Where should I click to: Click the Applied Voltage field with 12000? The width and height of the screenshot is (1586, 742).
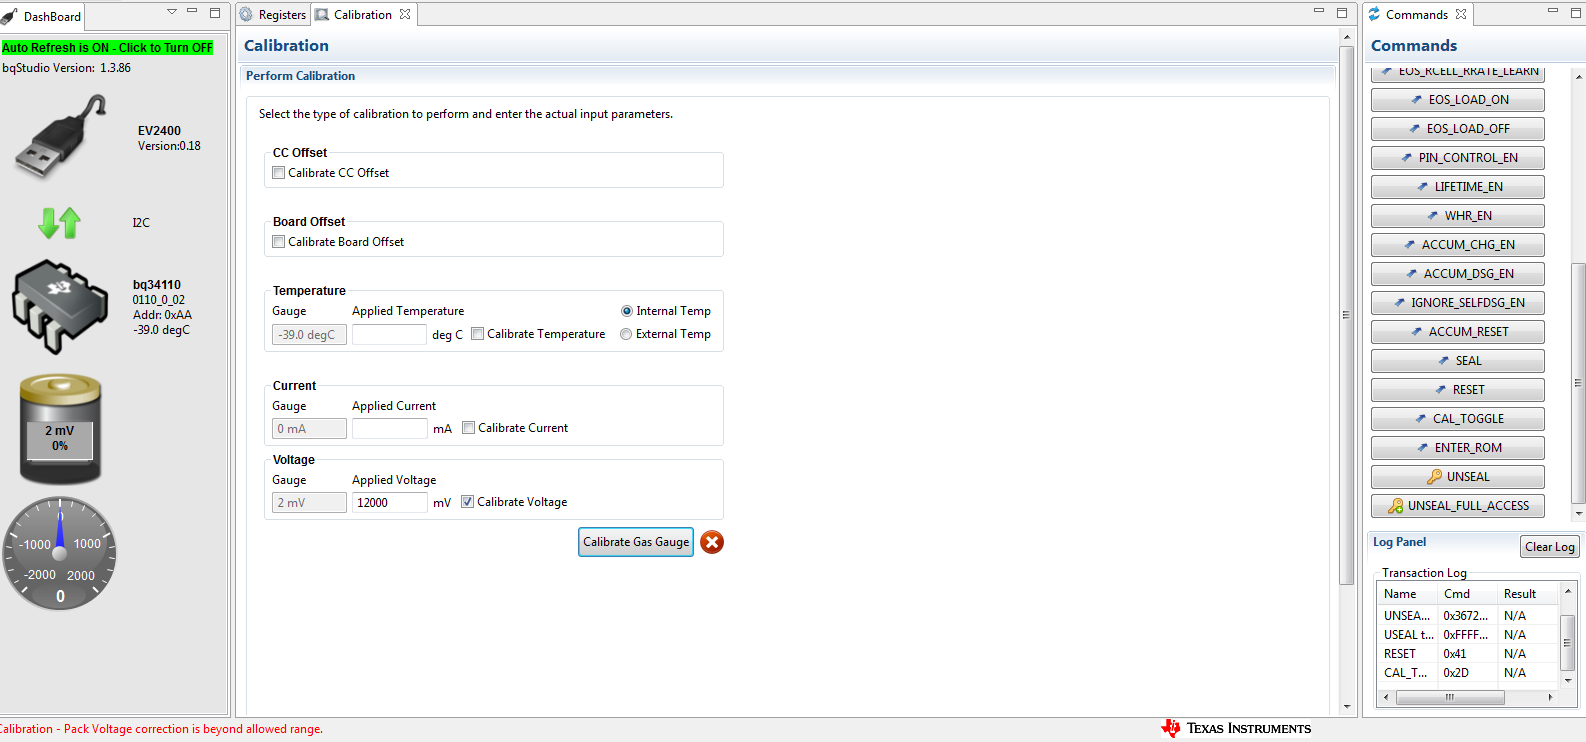pos(389,502)
